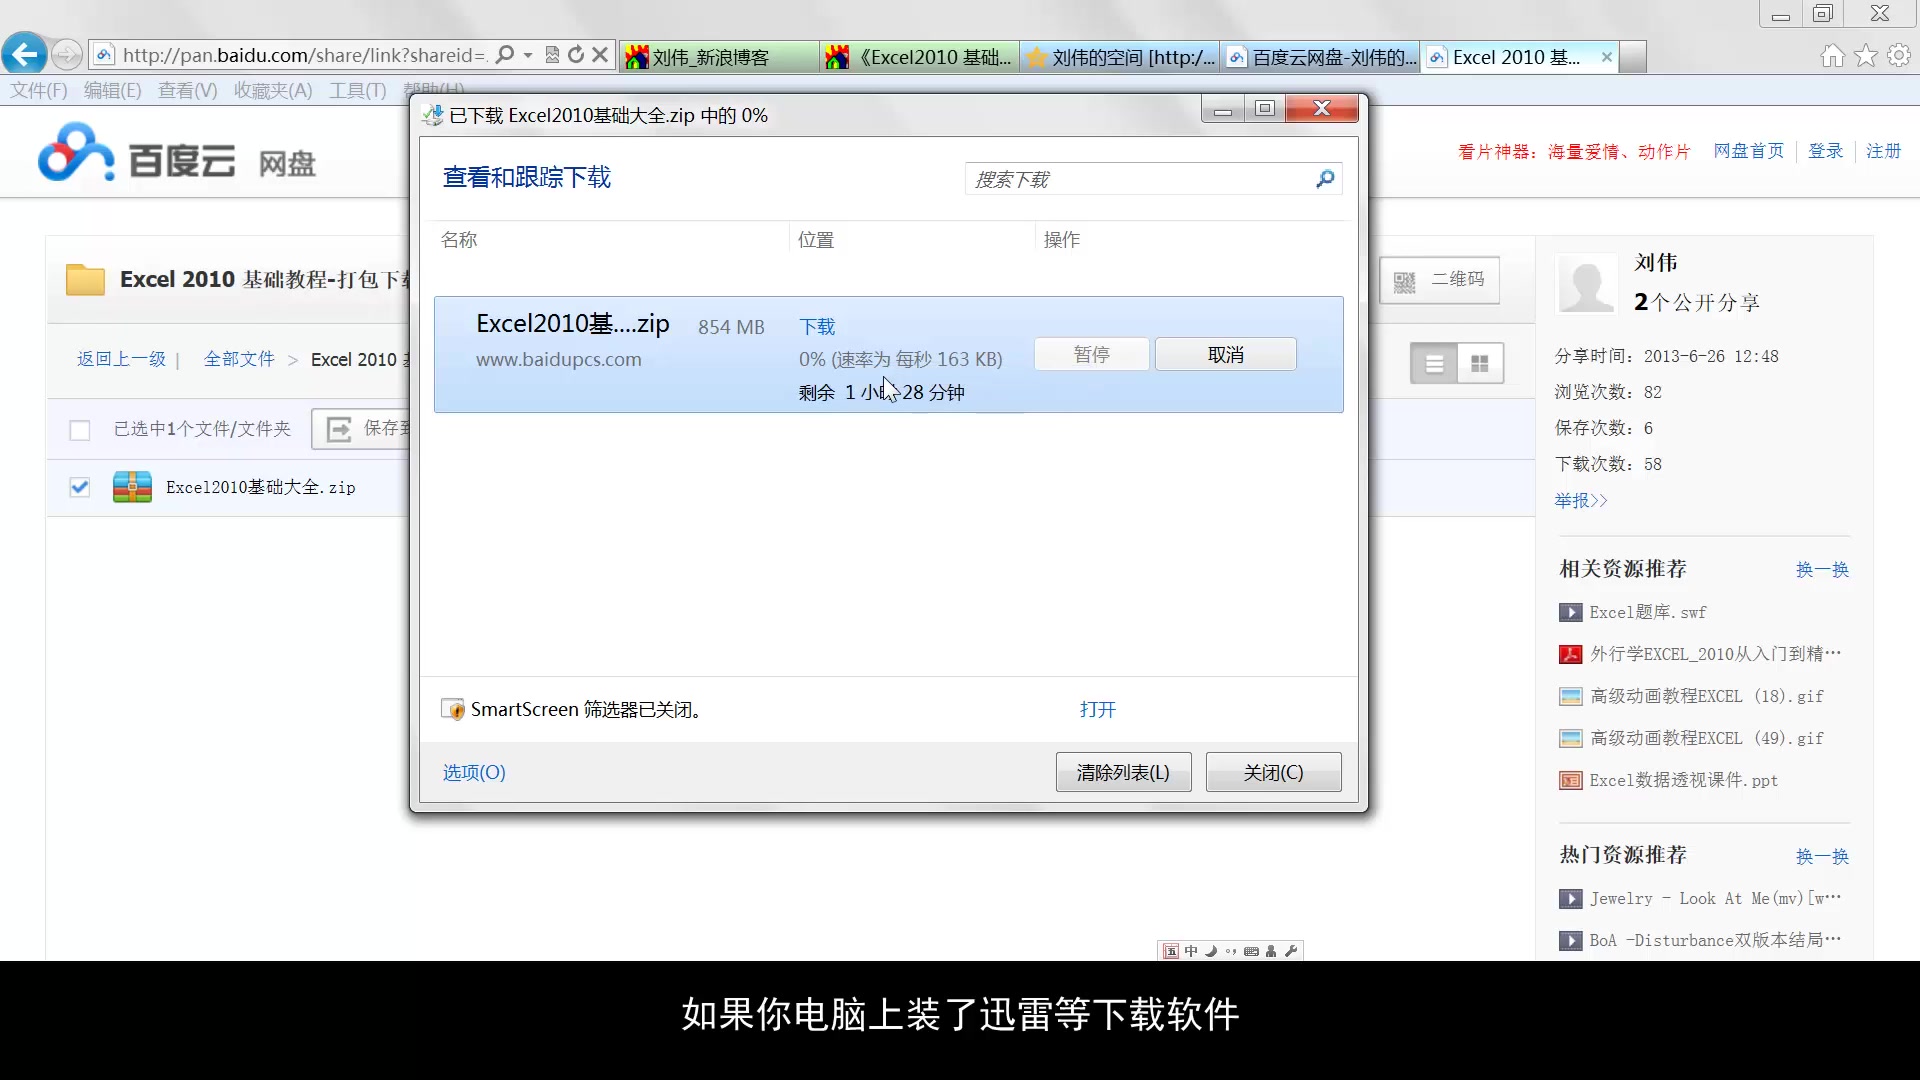Click the browser forward arrow button
1920x1080 pixels.
(67, 55)
